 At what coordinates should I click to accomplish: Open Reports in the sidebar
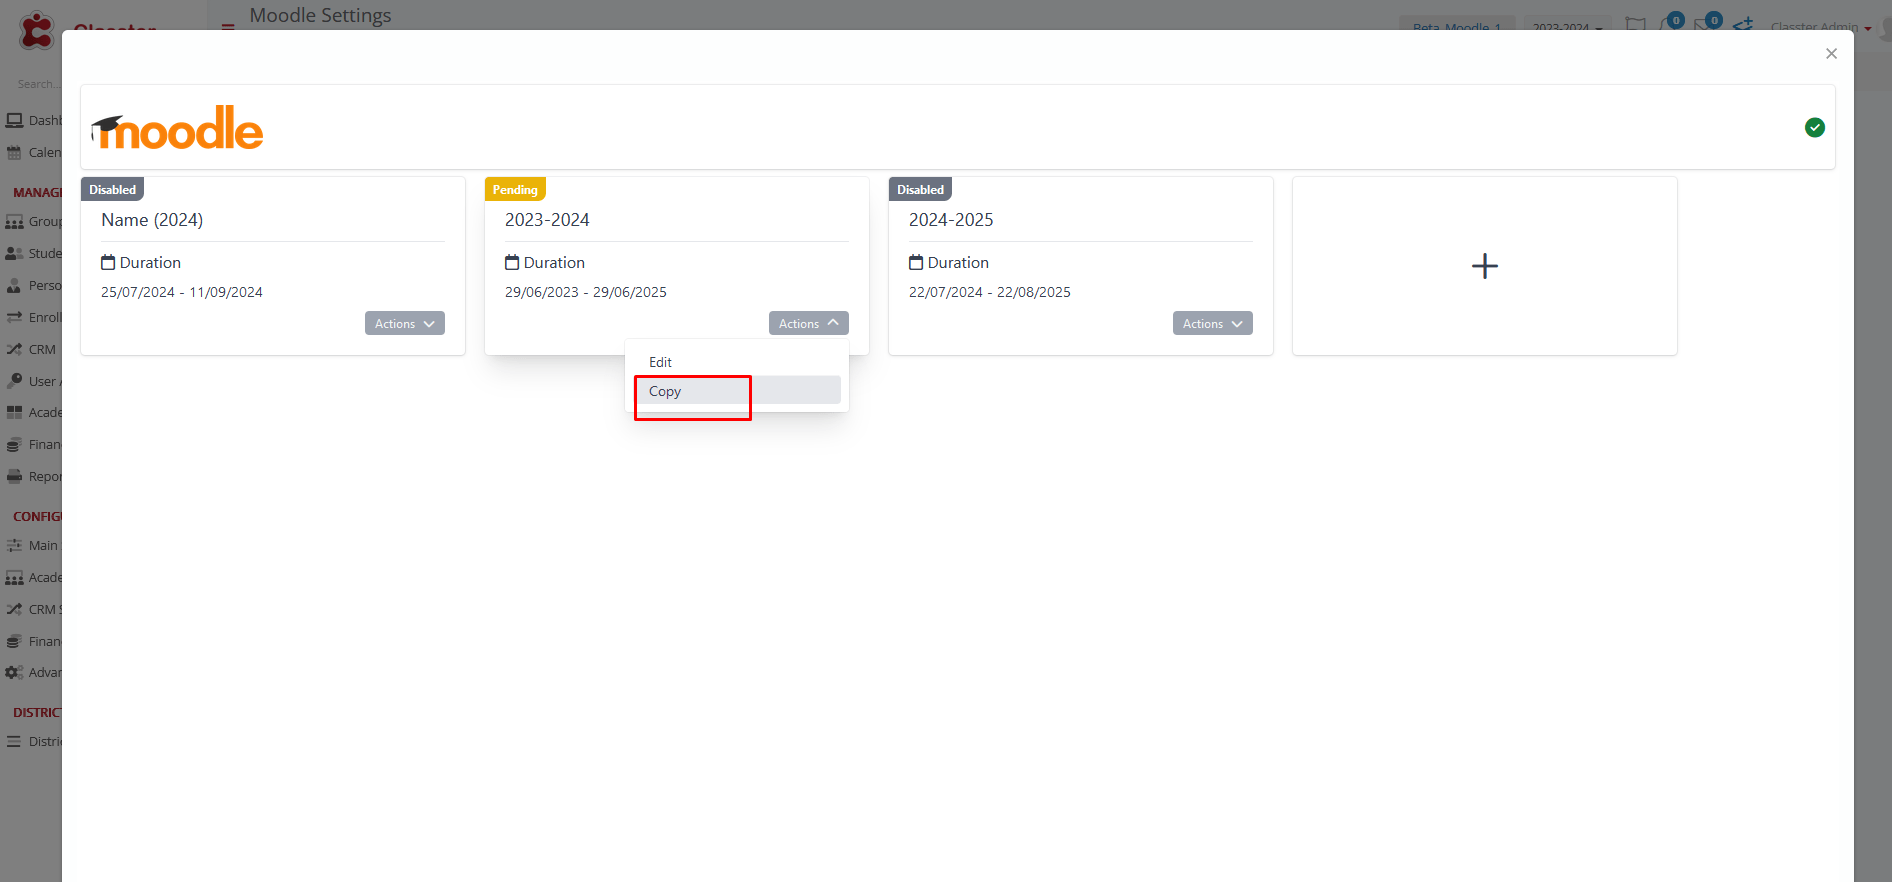pyautogui.click(x=32, y=477)
